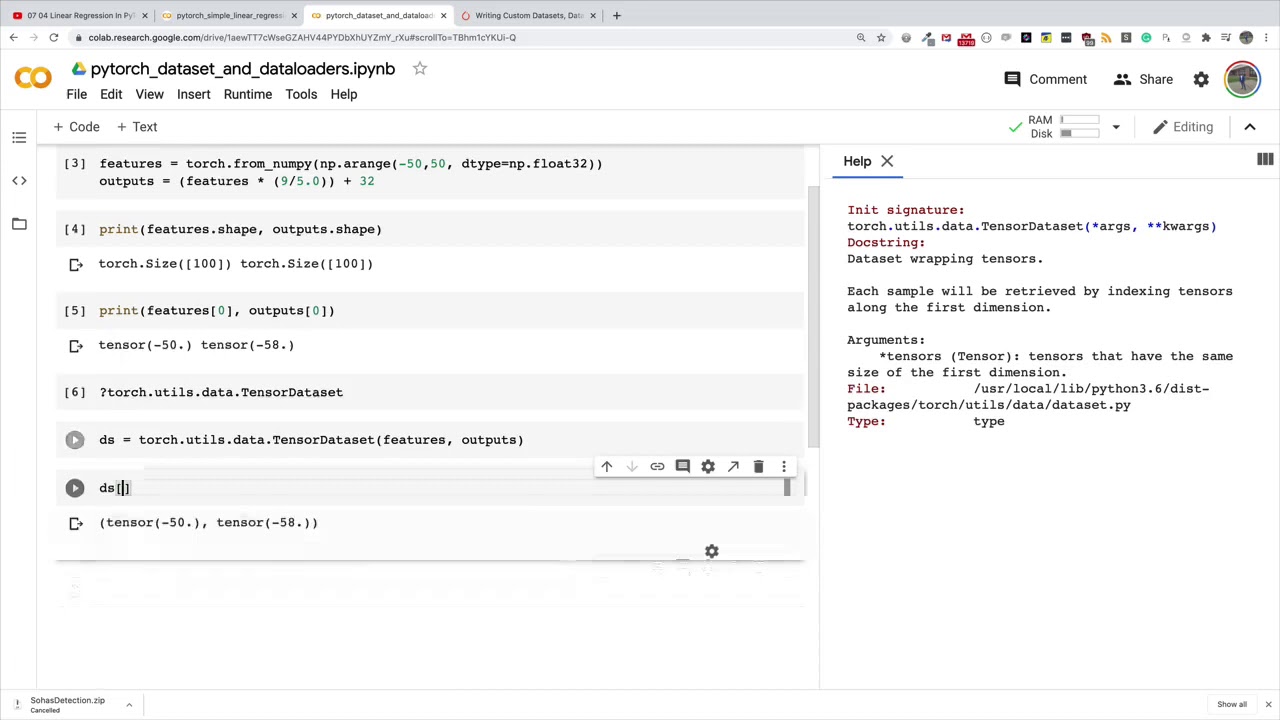Open the code snippets sidebar icon

pyautogui.click(x=19, y=180)
